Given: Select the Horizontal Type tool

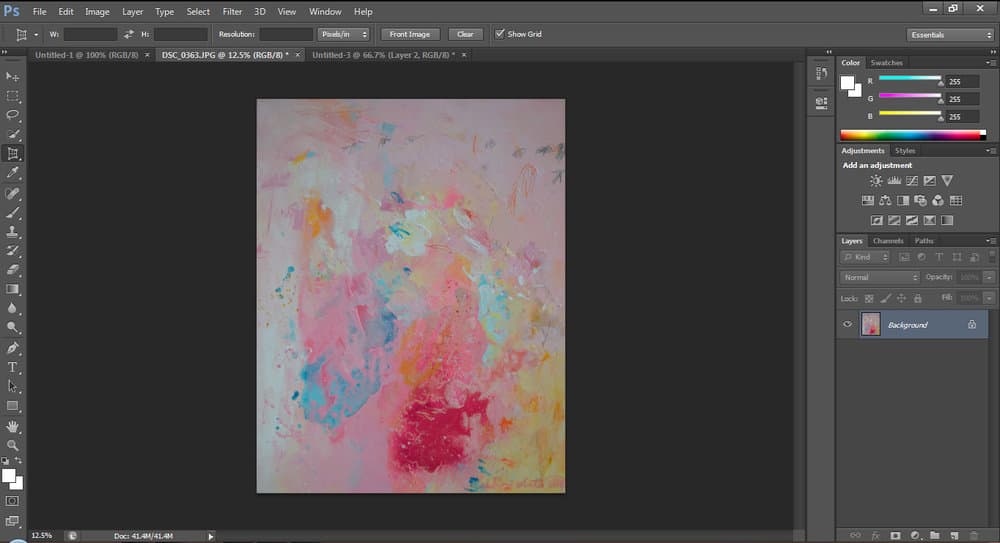Looking at the screenshot, I should click(12, 367).
